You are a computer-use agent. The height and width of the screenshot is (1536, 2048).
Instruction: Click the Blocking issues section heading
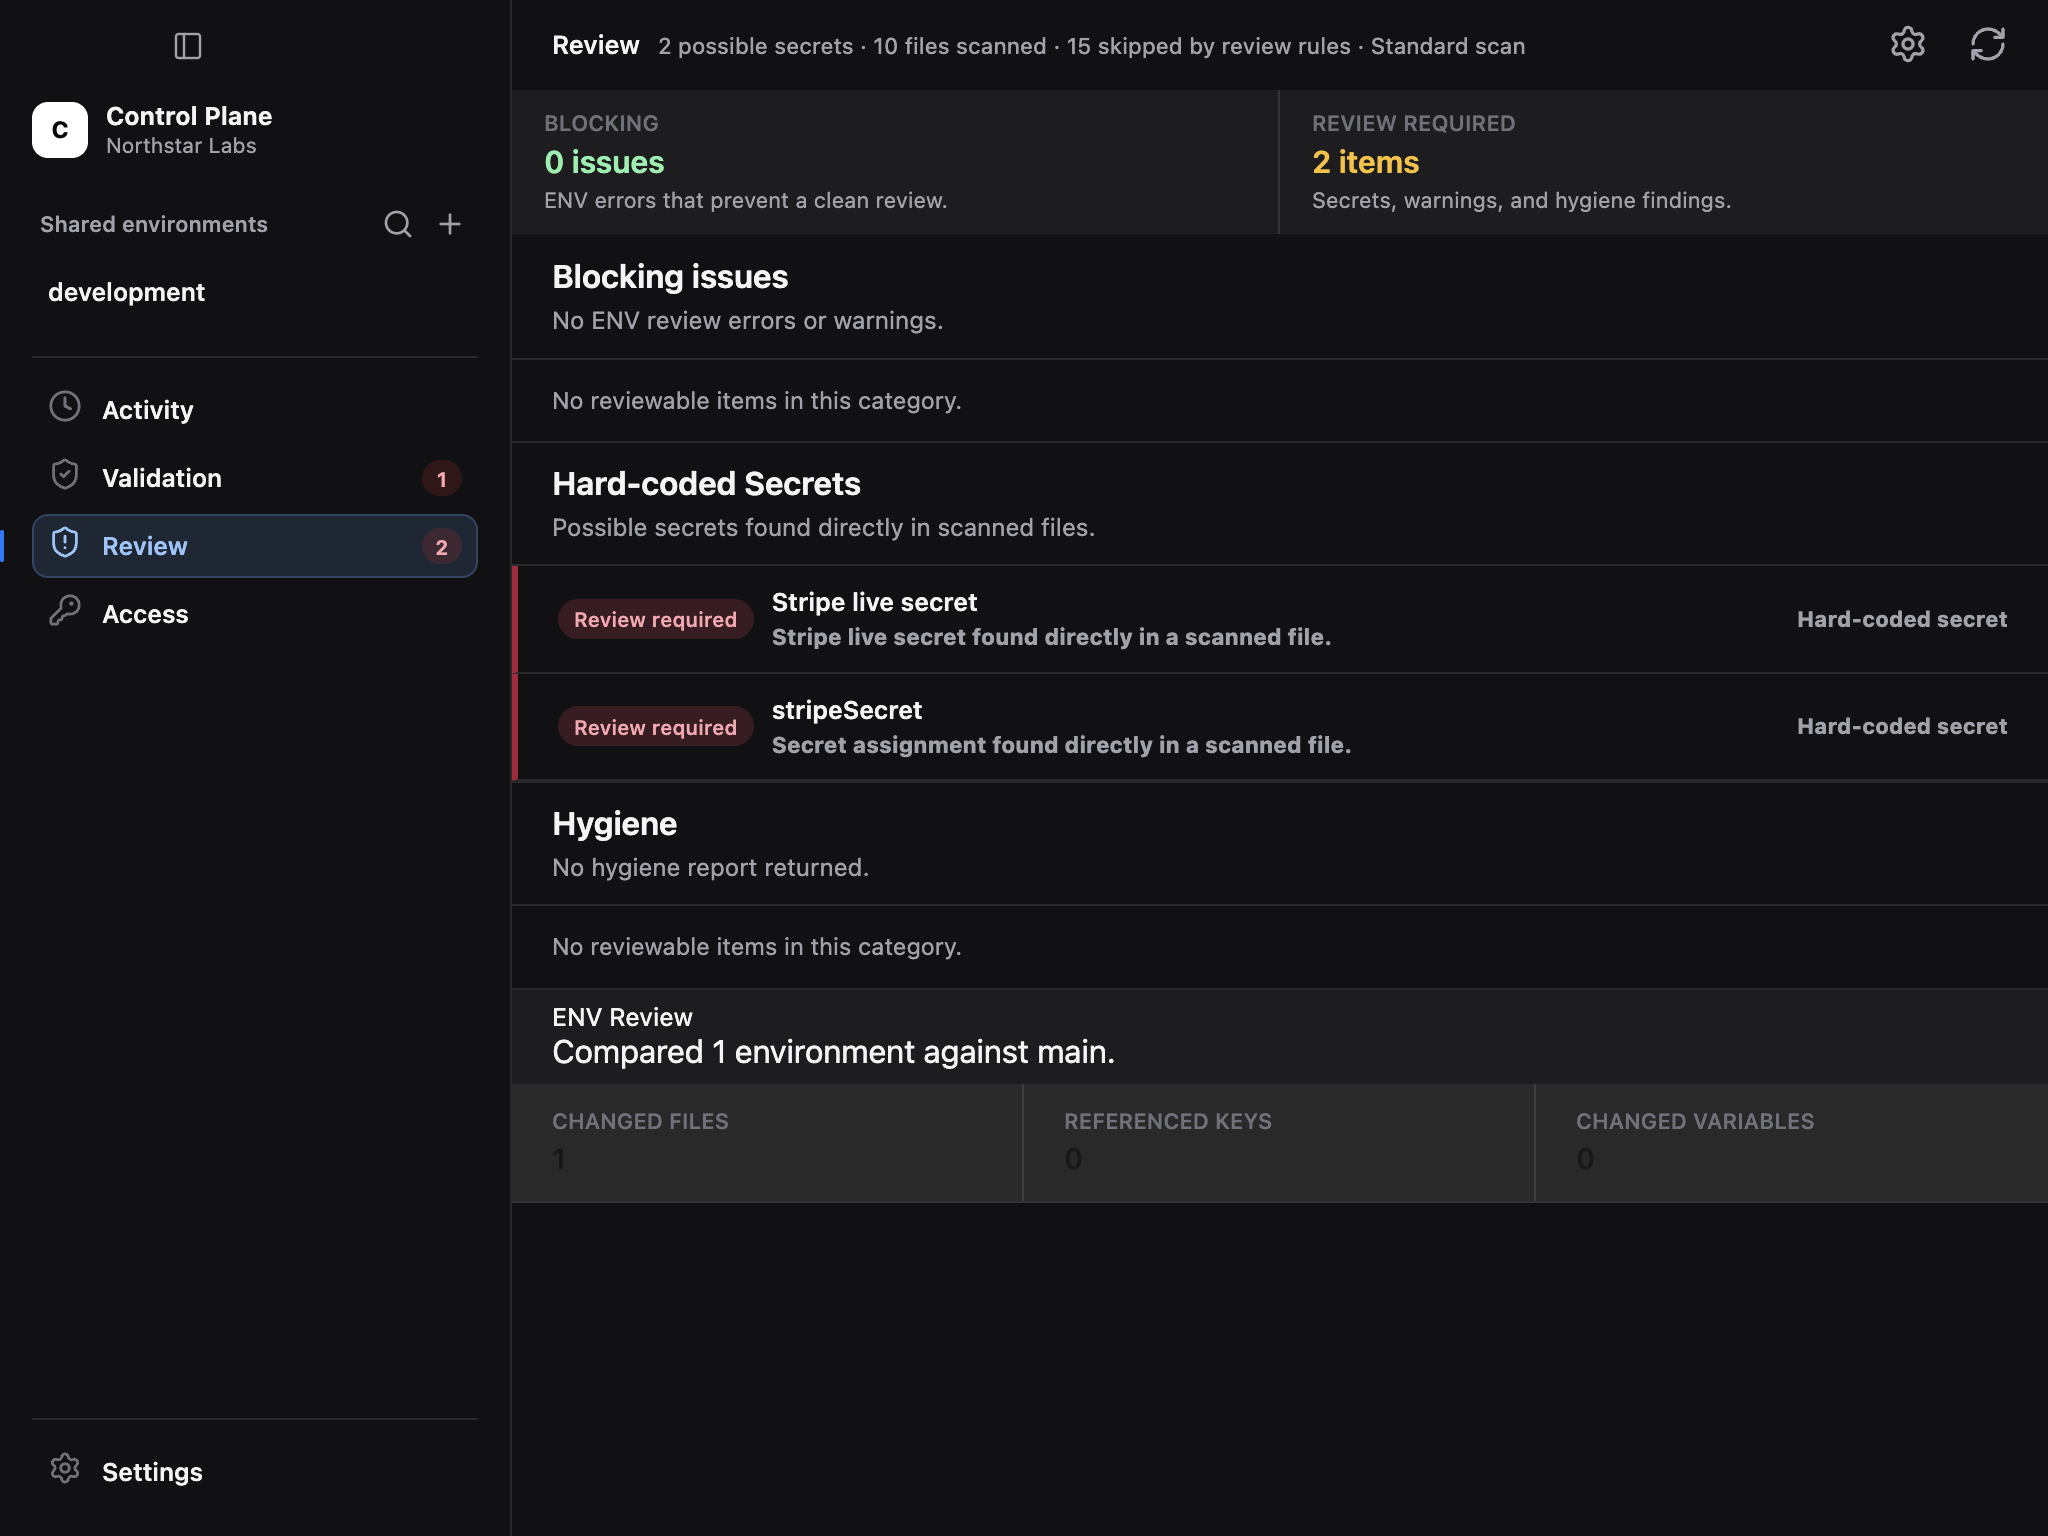[x=670, y=277]
